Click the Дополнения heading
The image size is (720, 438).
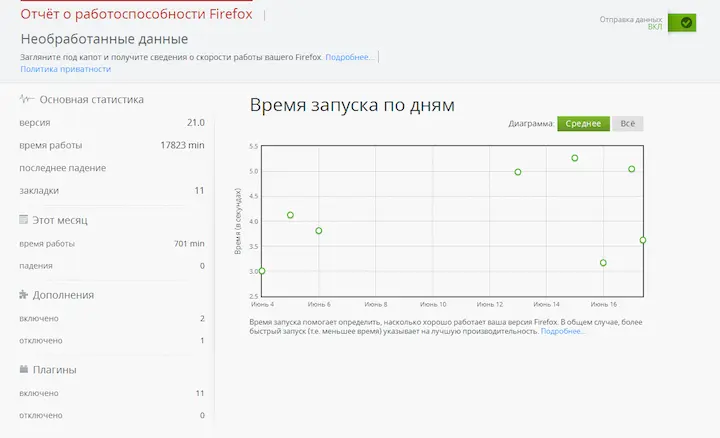[x=63, y=295]
